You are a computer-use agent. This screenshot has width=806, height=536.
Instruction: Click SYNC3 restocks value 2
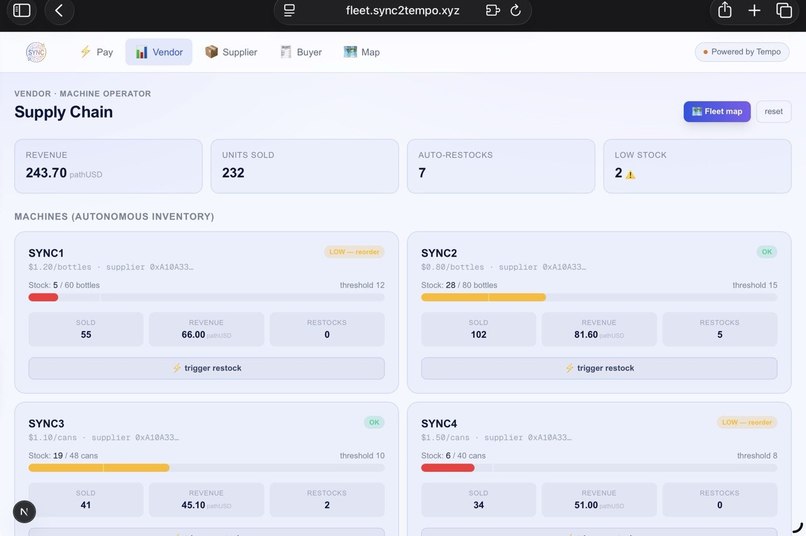(327, 505)
